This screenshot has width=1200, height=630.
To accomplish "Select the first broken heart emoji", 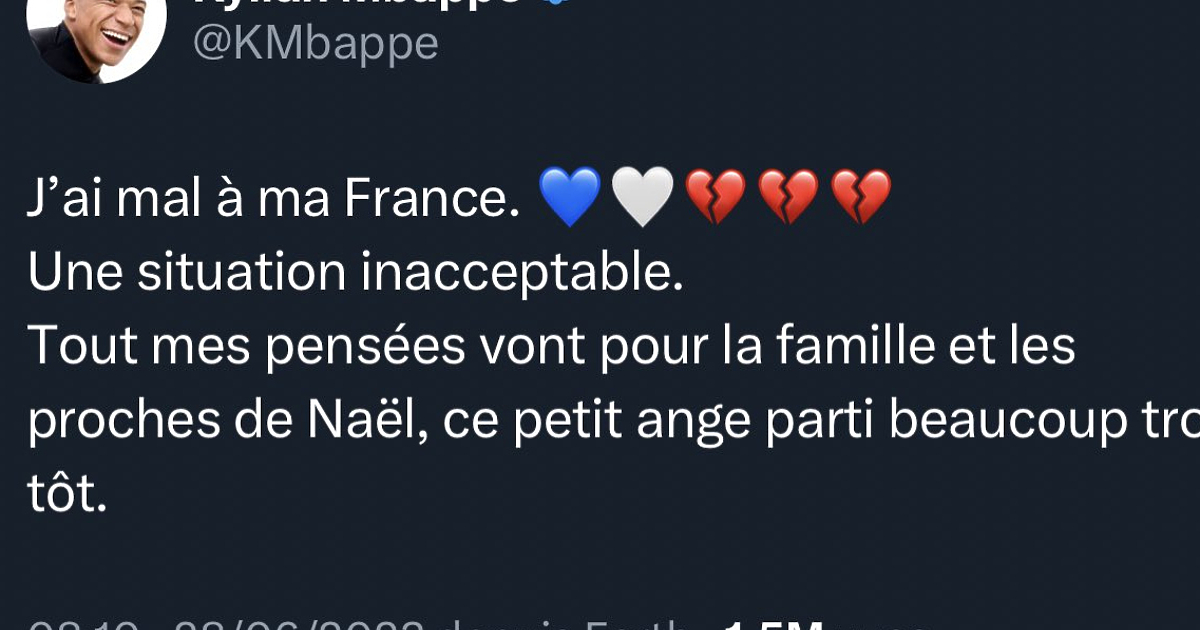I will (x=715, y=195).
